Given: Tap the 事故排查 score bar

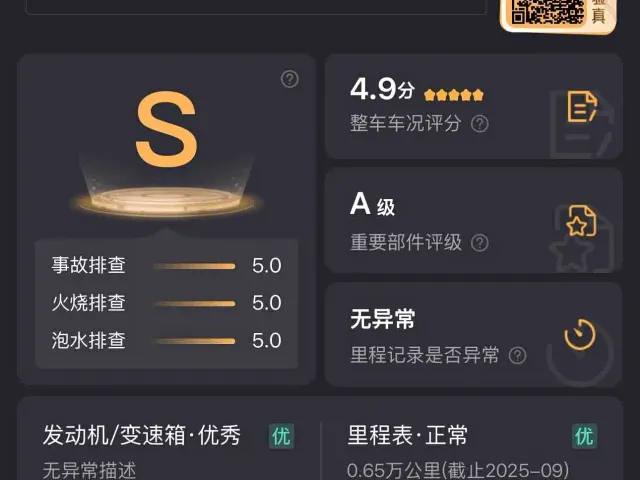Looking at the screenshot, I should [x=194, y=266].
